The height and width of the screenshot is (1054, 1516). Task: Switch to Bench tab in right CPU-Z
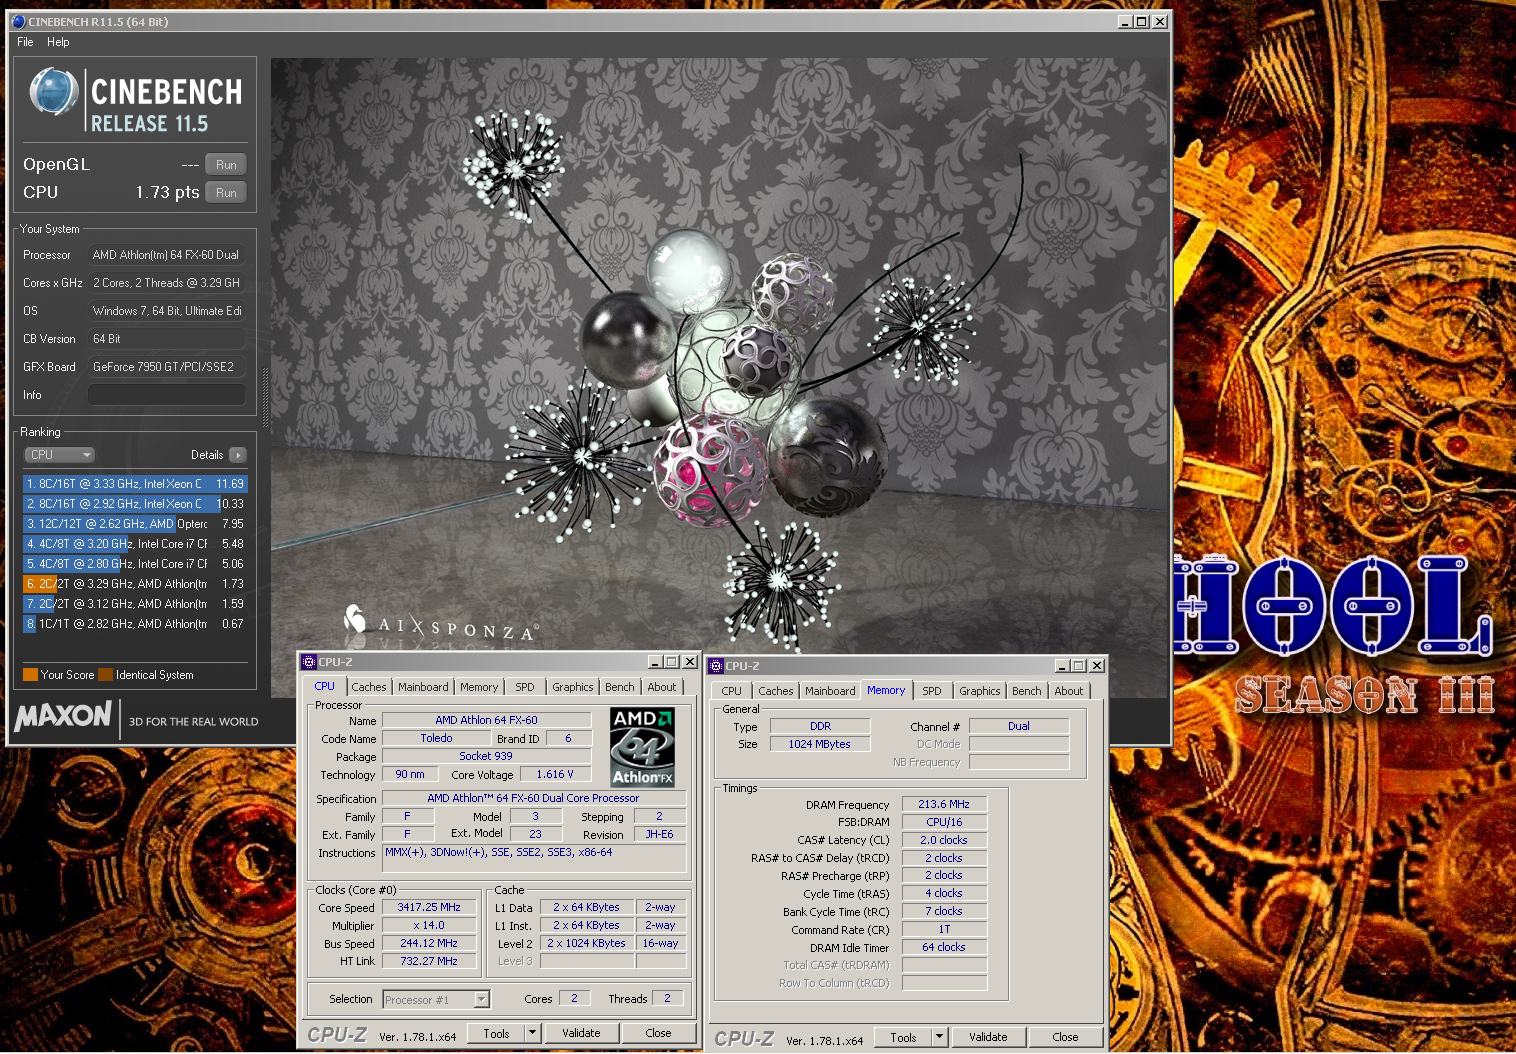click(x=1027, y=691)
